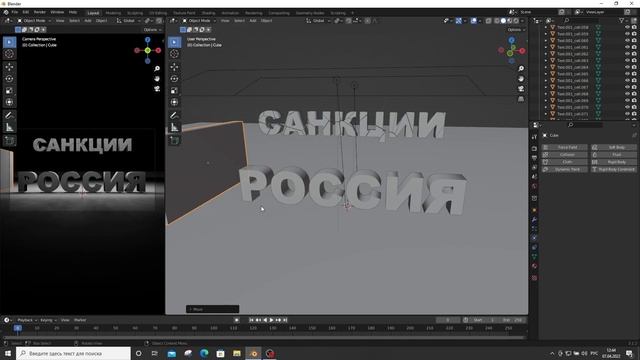
Task: Hide Text.001_cell.064 with its eye icon
Action: pyautogui.click(x=627, y=67)
